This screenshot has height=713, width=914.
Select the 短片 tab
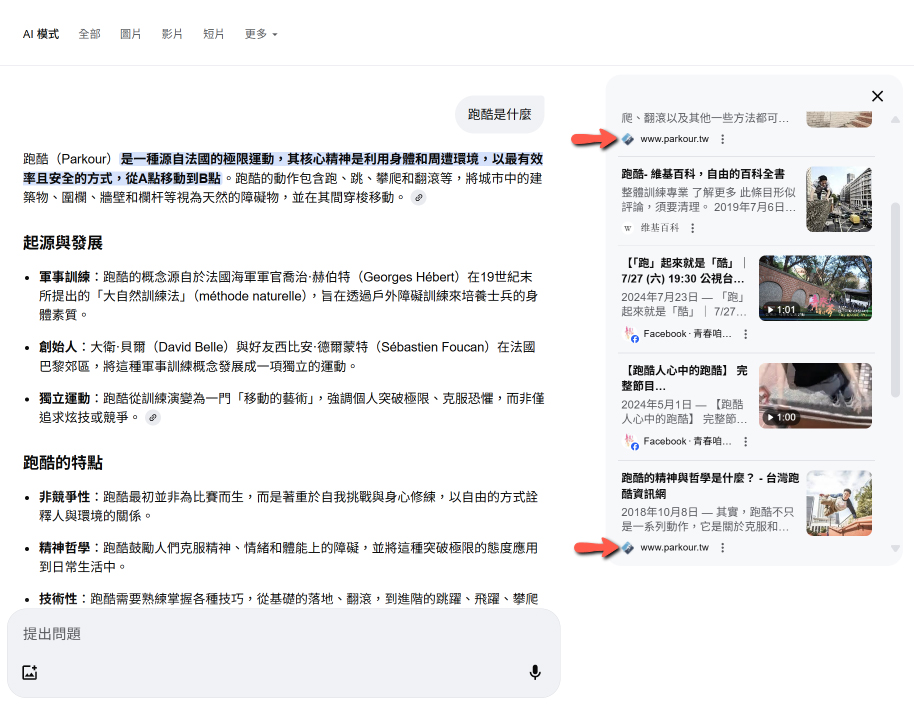pyautogui.click(x=214, y=34)
